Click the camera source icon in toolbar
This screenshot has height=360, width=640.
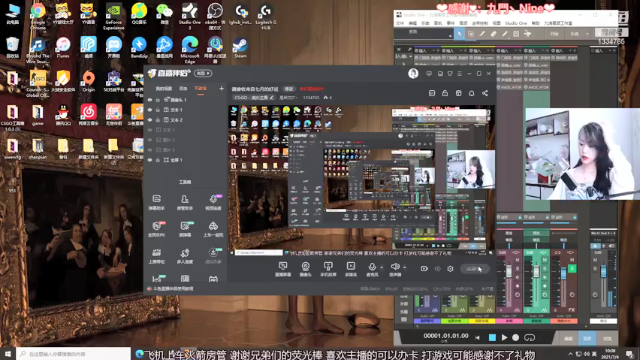[x=305, y=267]
